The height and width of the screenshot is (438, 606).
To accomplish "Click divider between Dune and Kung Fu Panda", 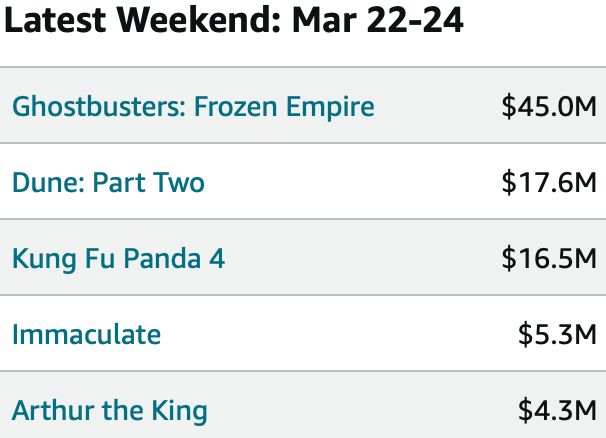I will 303,219.
